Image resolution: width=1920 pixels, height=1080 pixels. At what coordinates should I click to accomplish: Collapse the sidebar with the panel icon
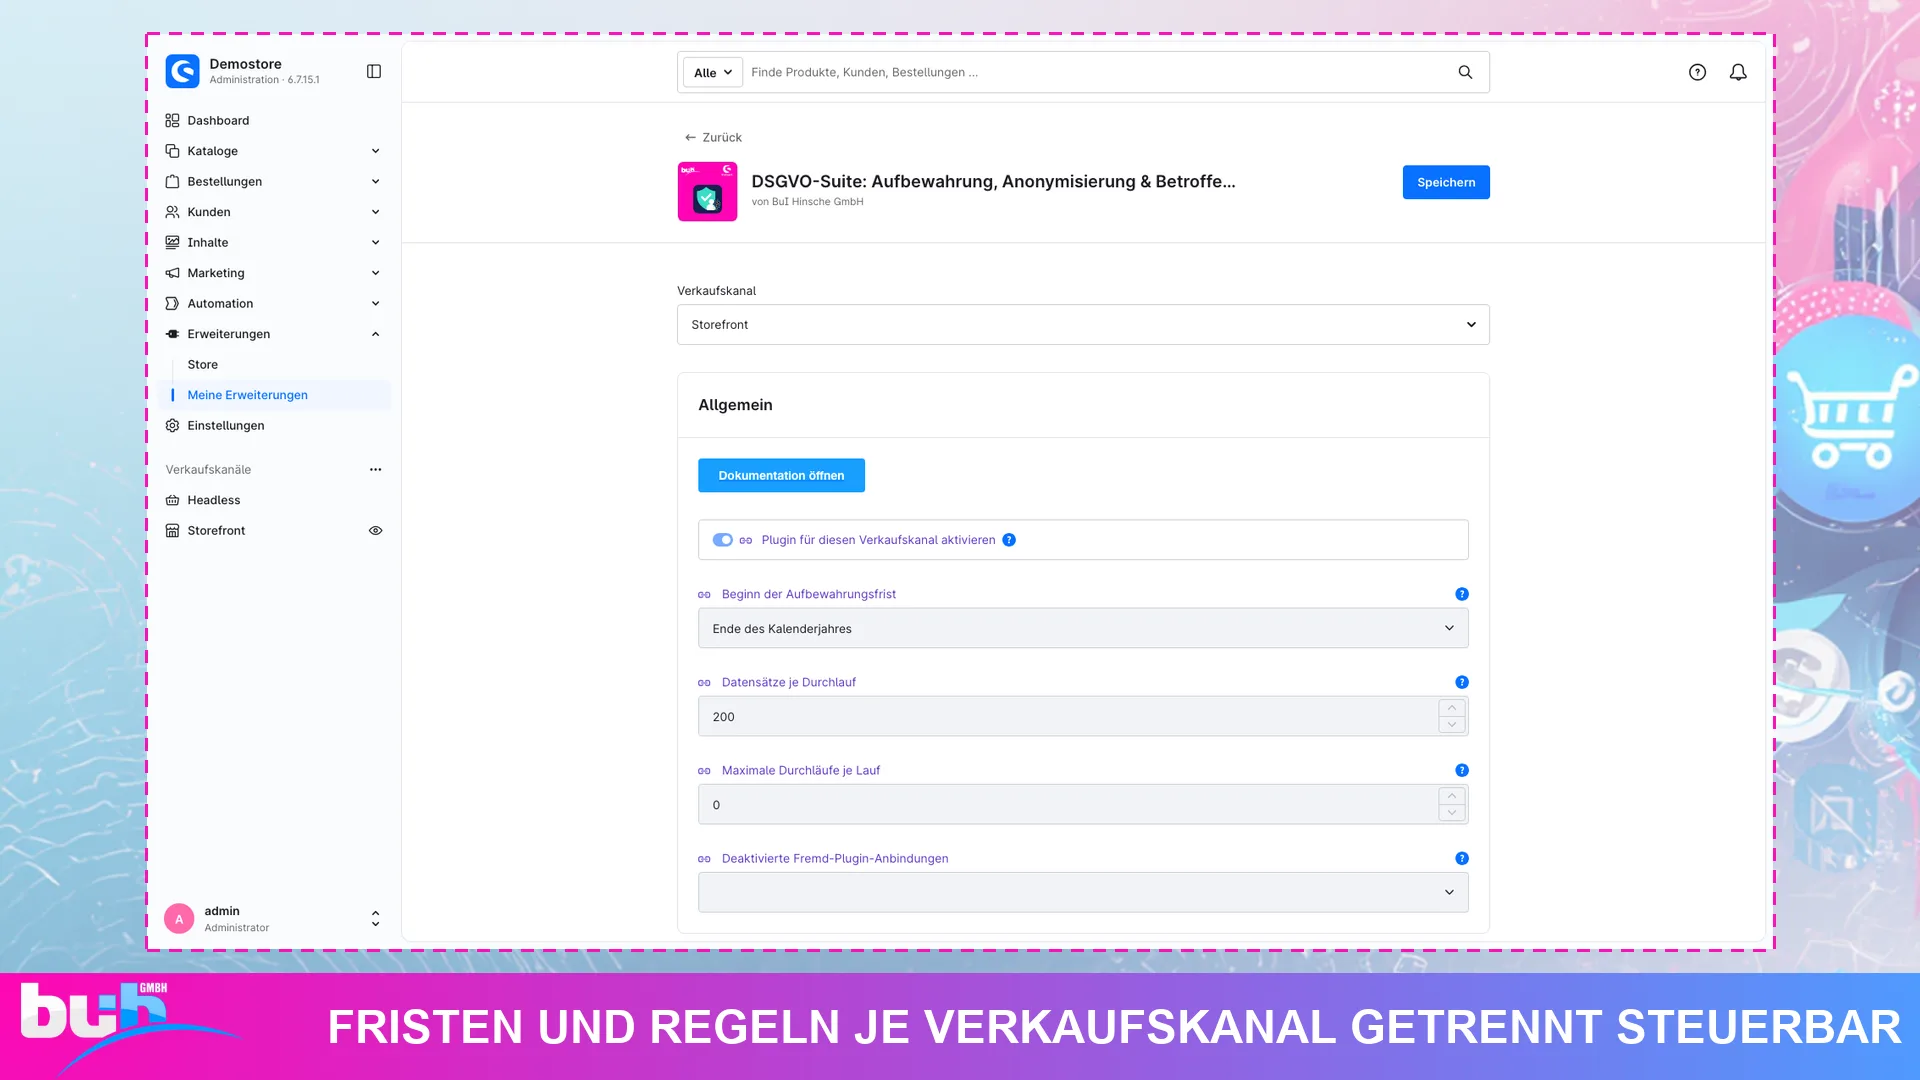pyautogui.click(x=374, y=71)
